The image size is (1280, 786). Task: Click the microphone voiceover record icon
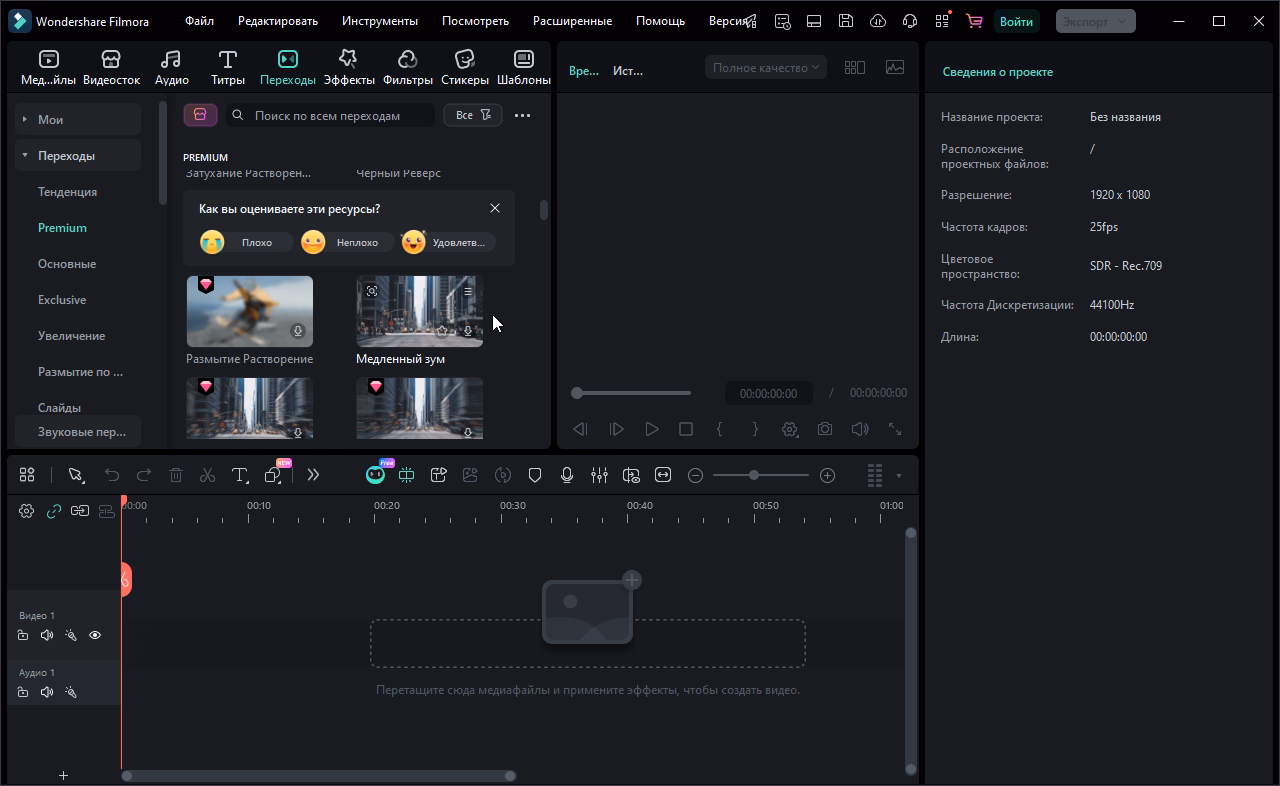[x=567, y=475]
